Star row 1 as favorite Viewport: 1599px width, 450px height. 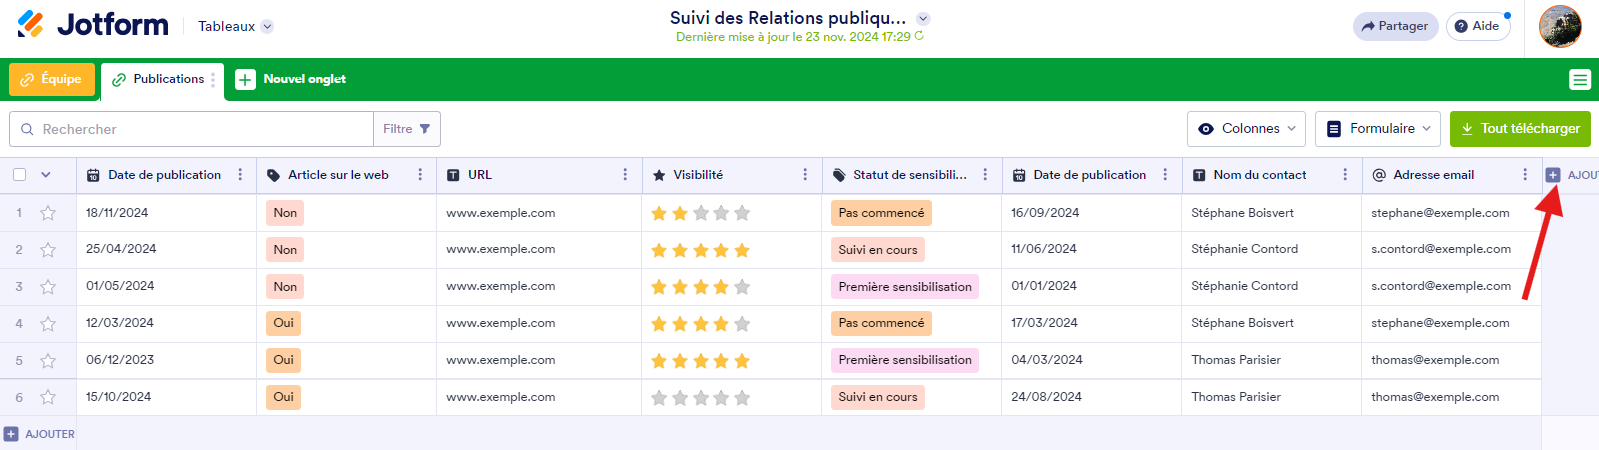tap(48, 213)
